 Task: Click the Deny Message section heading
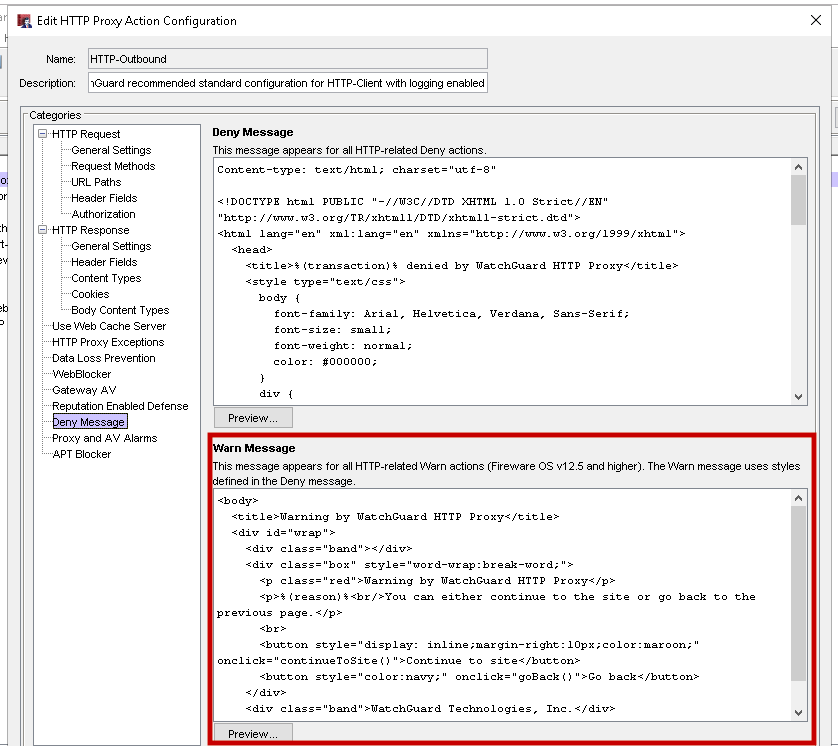coord(253,132)
